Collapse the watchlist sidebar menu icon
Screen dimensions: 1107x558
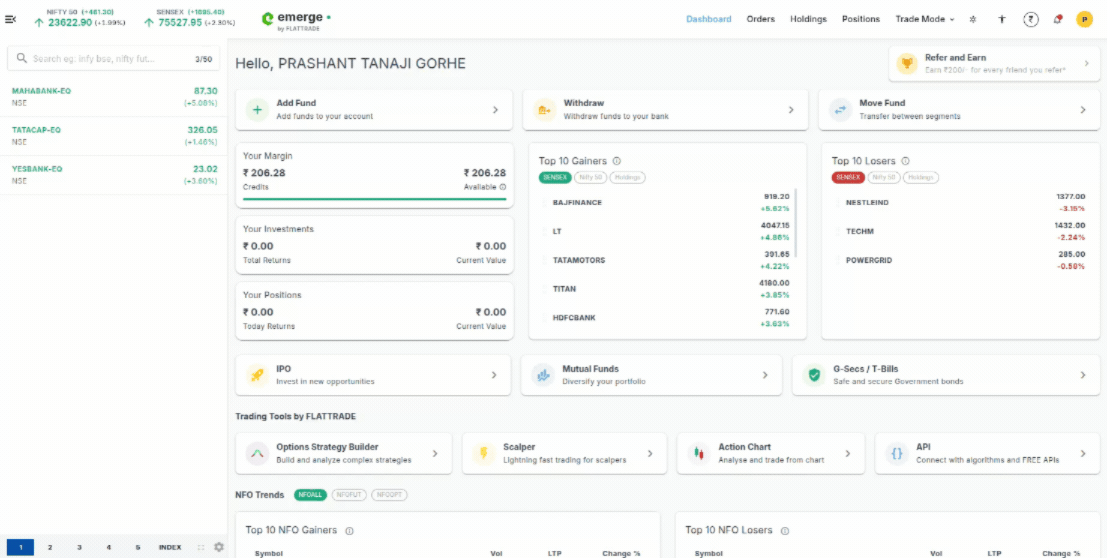(11, 19)
